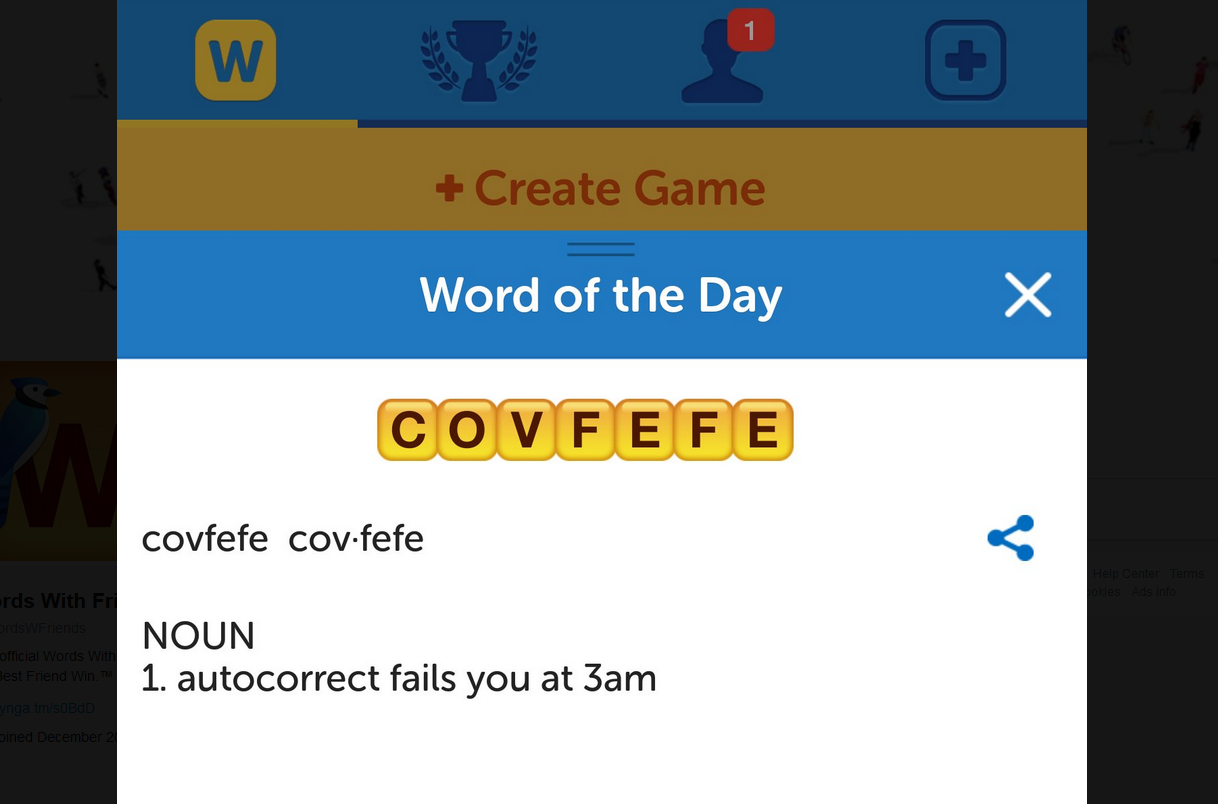
Task: Click the letter O tile
Action: click(x=466, y=430)
